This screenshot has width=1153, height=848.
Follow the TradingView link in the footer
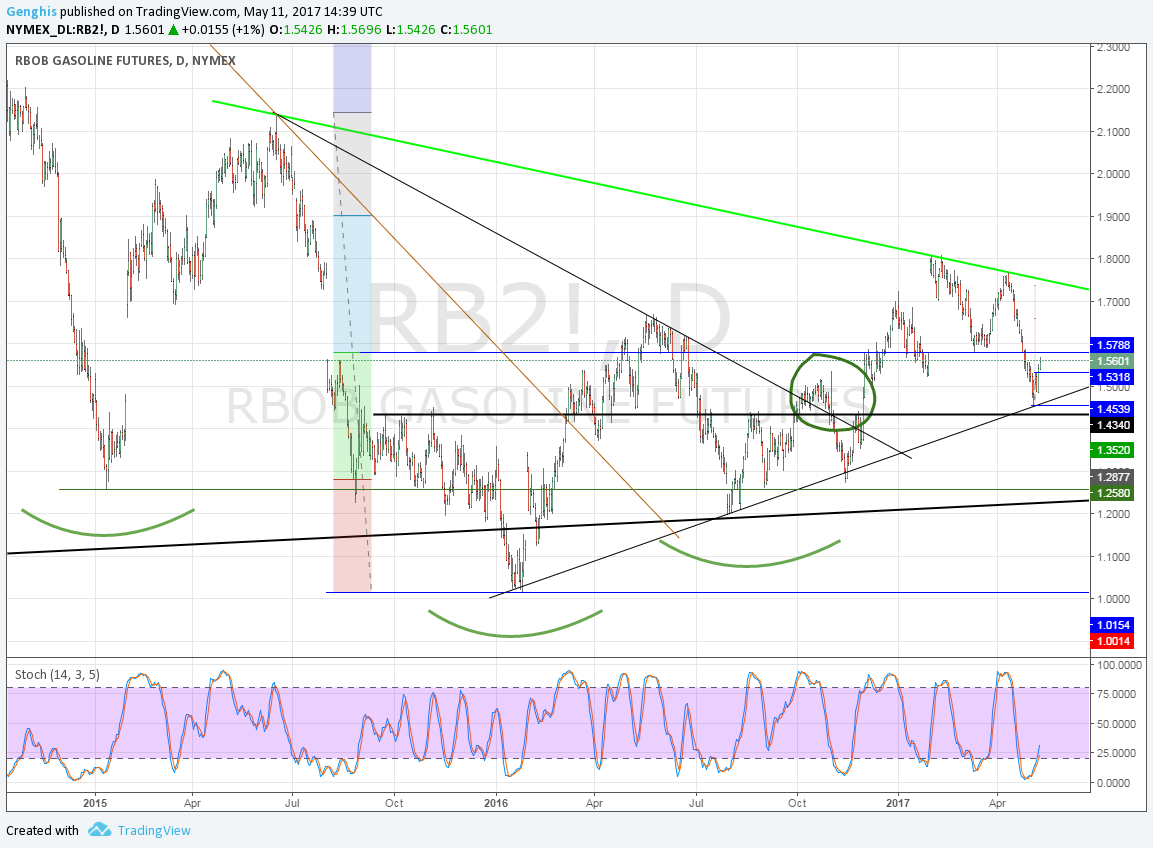click(154, 830)
